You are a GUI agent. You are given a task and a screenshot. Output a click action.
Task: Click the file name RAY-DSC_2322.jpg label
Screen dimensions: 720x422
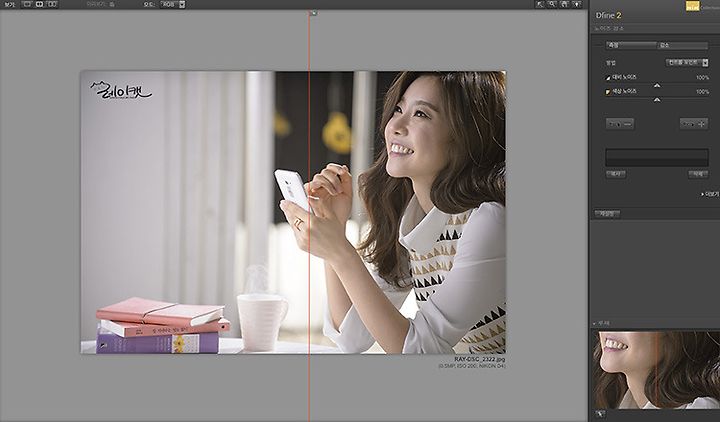(x=480, y=359)
